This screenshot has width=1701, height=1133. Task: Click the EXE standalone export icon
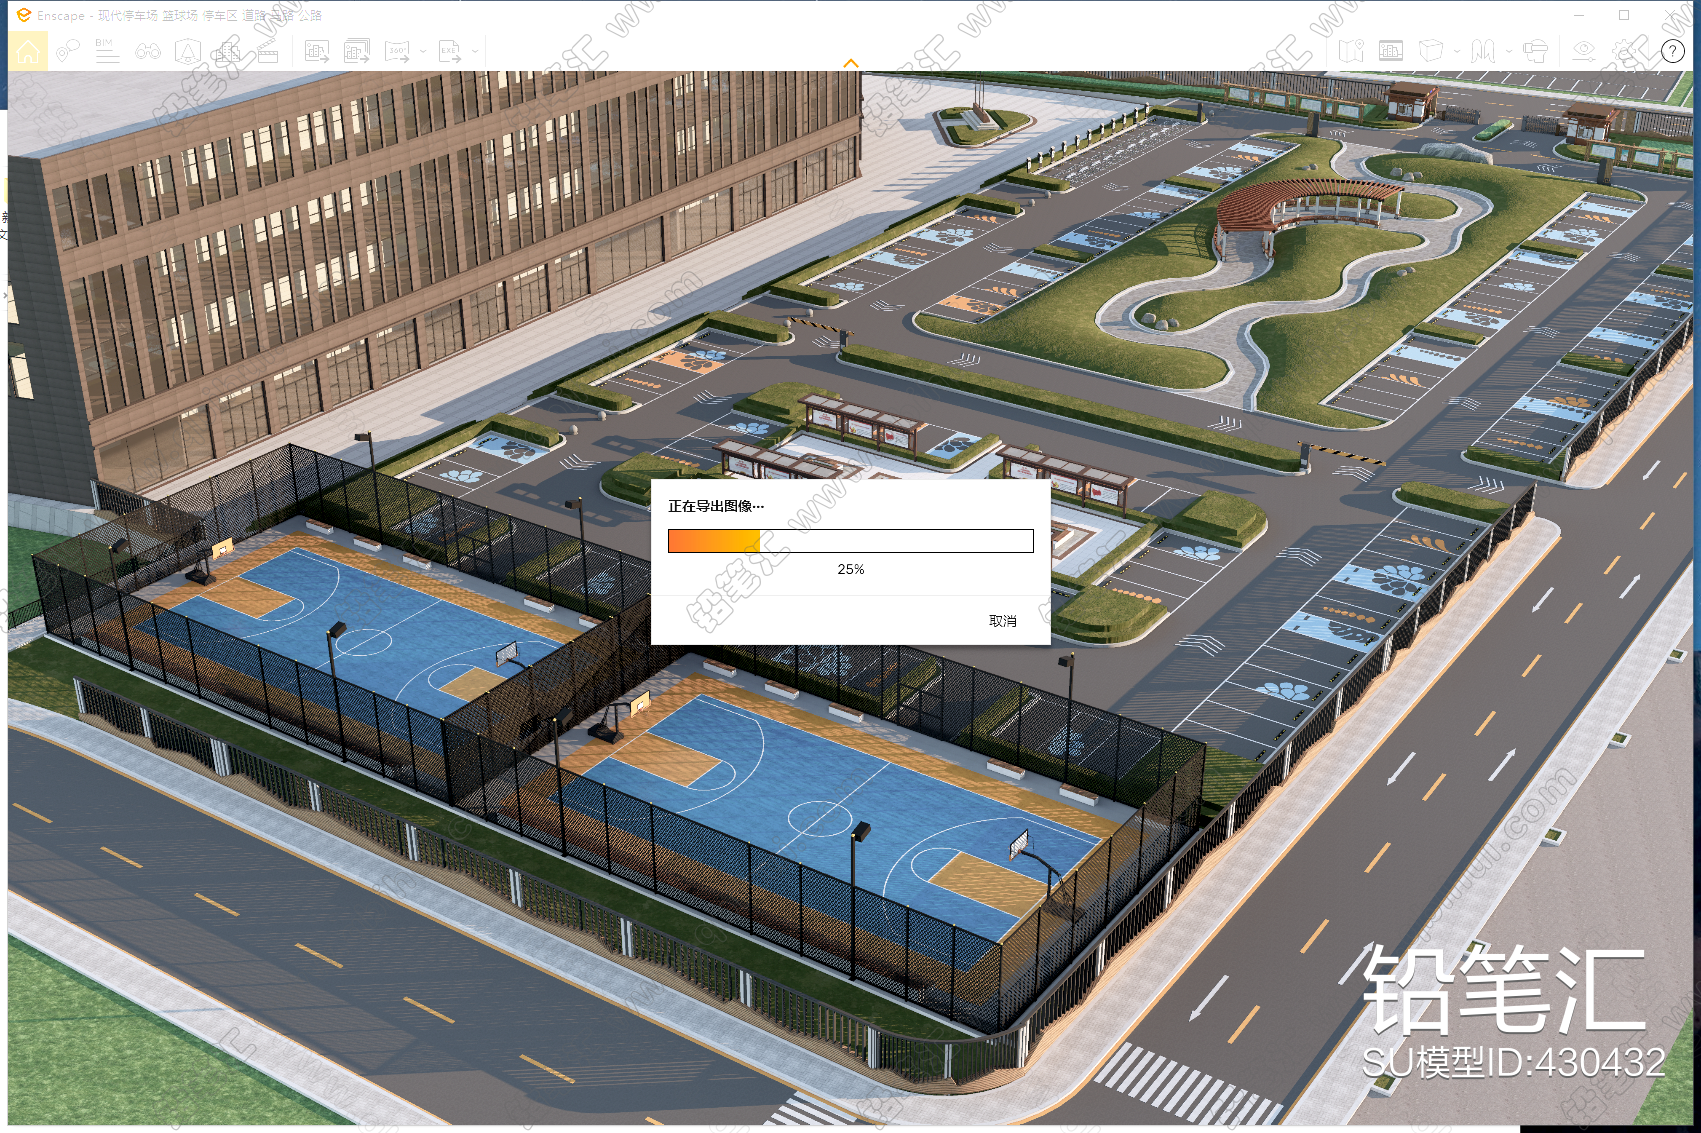coord(450,51)
